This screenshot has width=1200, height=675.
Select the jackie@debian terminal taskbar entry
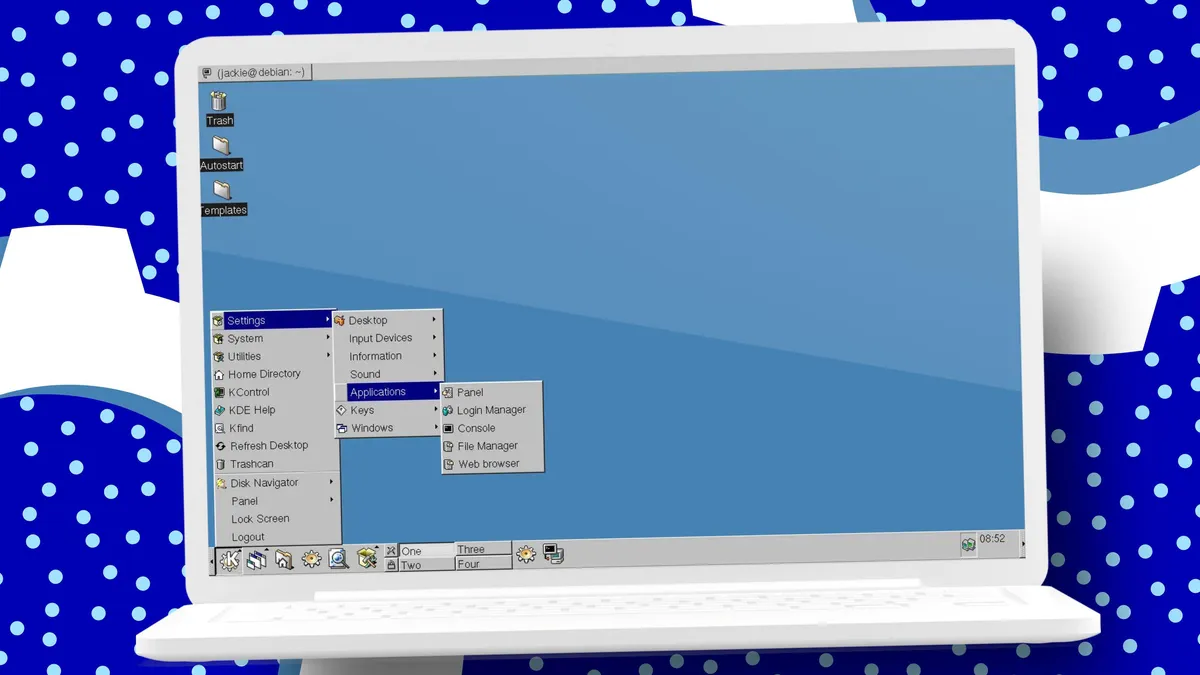click(256, 73)
